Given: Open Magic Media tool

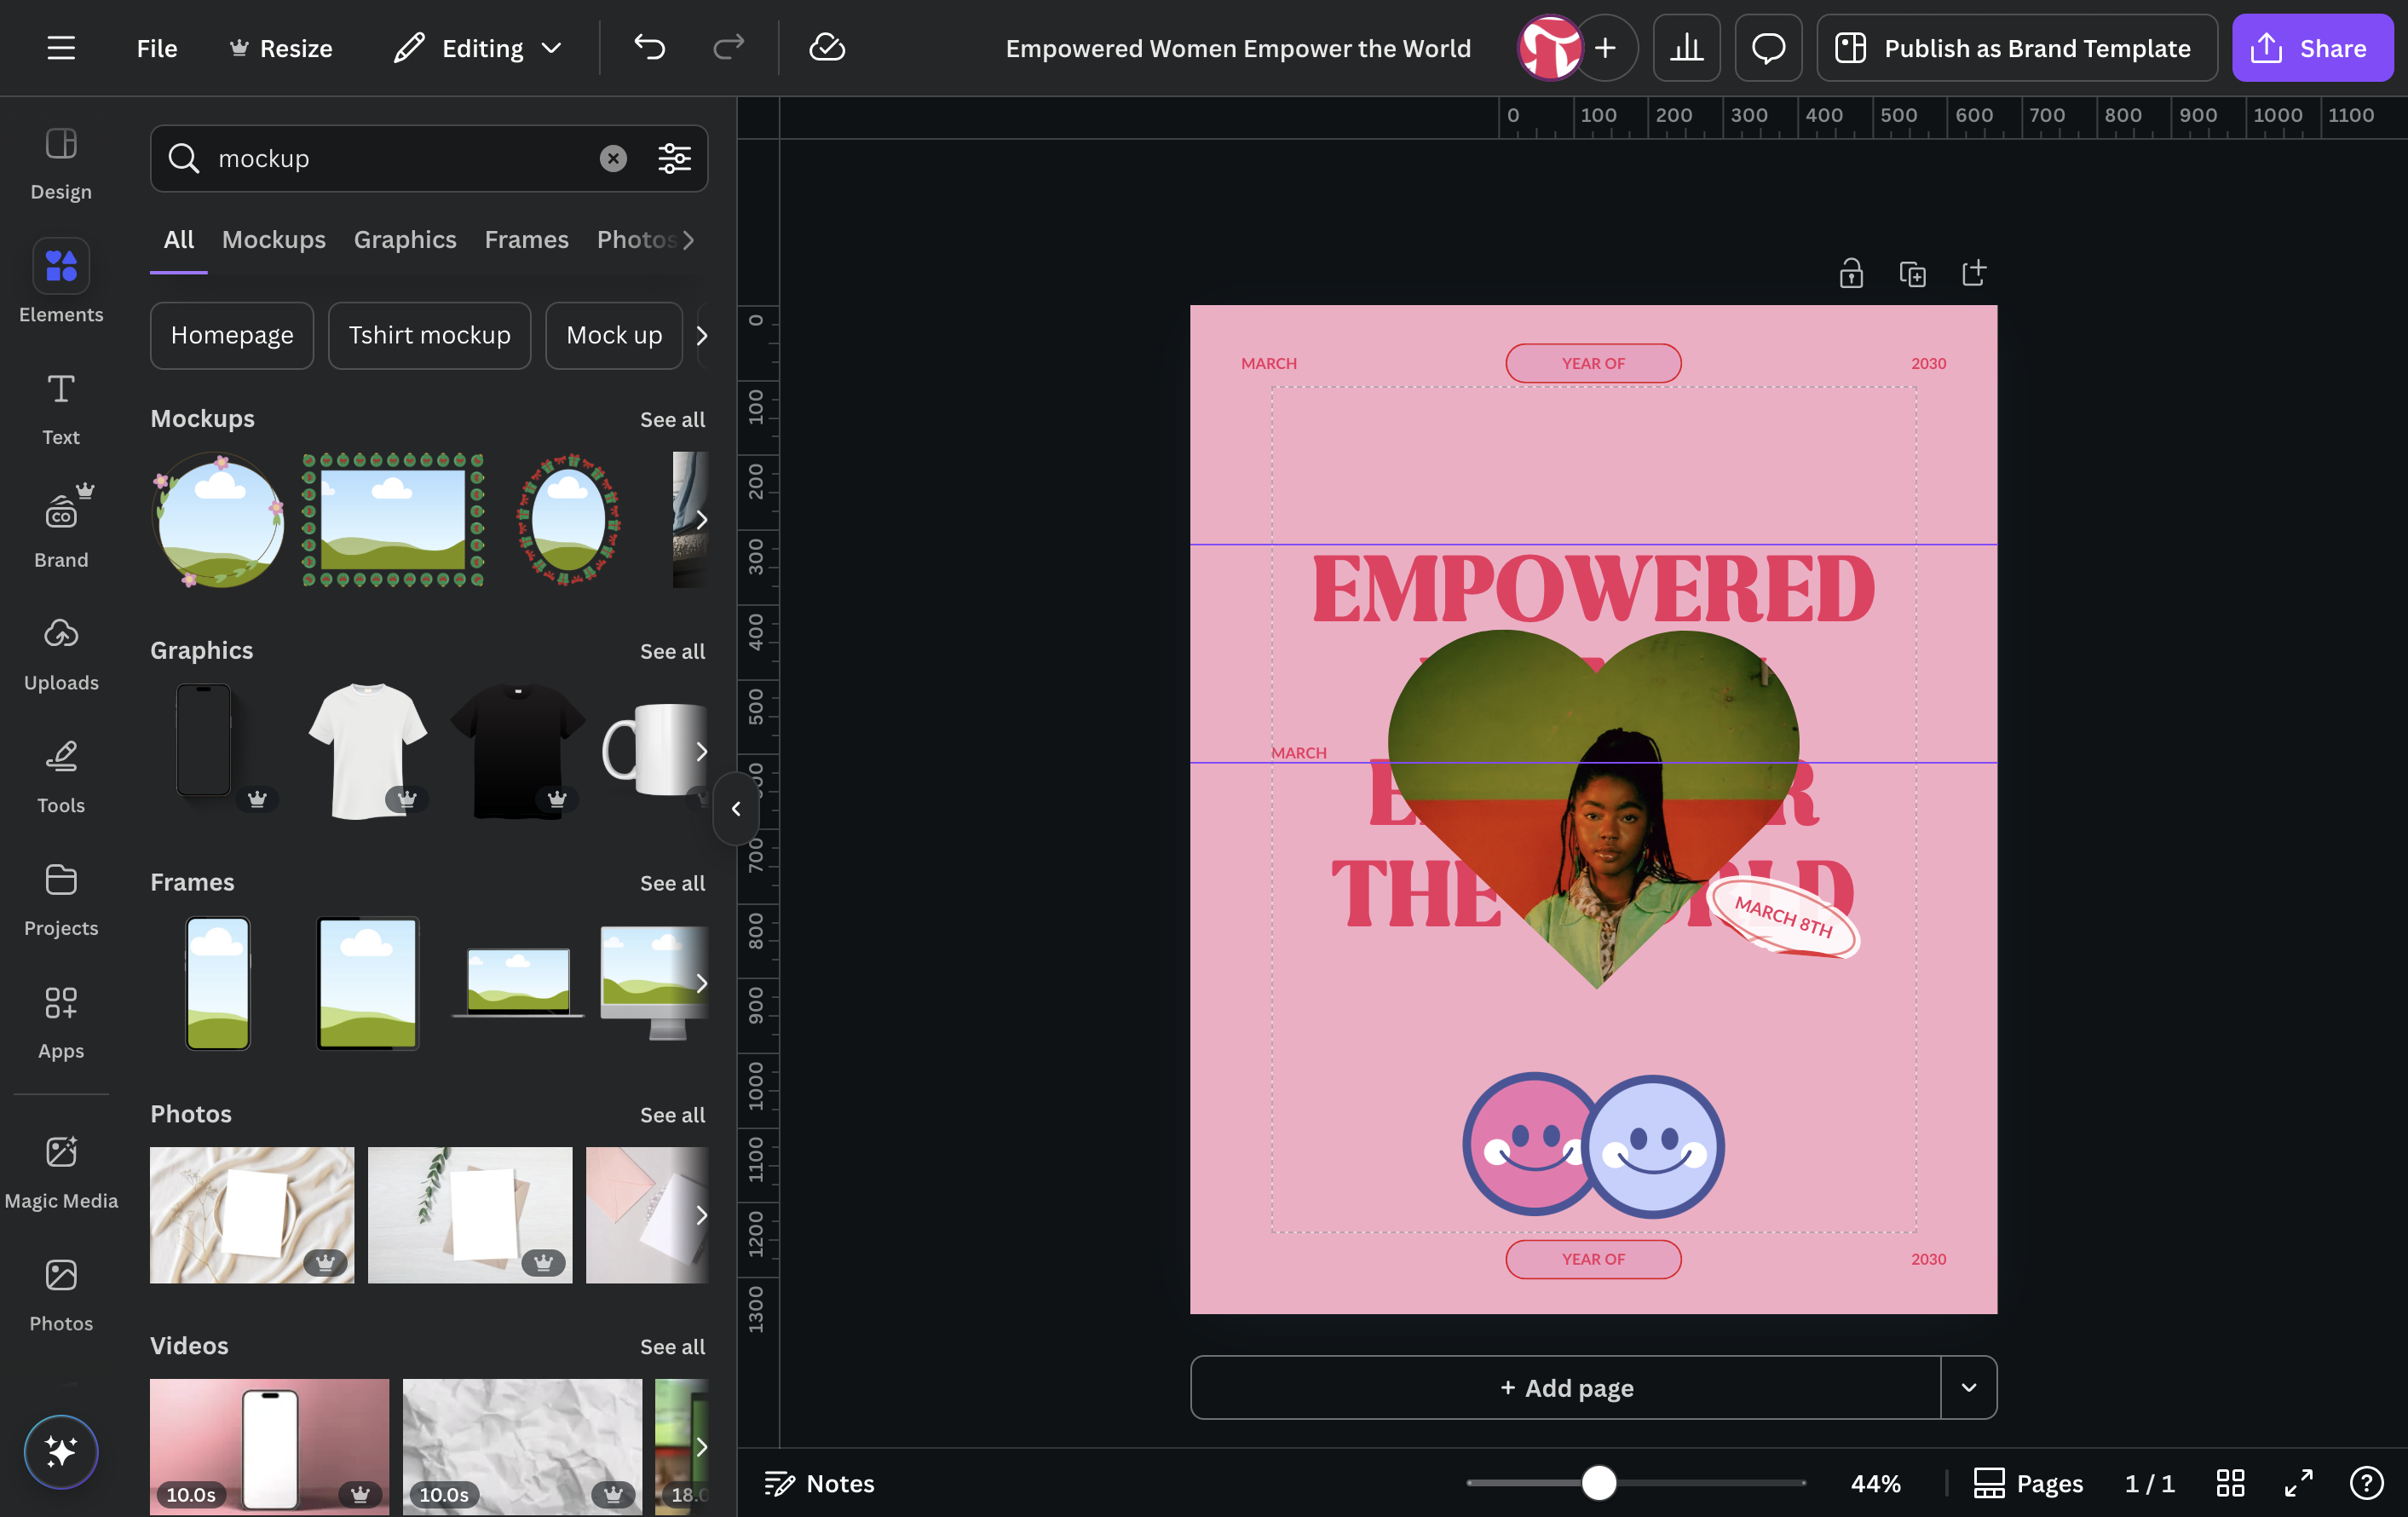Looking at the screenshot, I should tap(61, 1172).
